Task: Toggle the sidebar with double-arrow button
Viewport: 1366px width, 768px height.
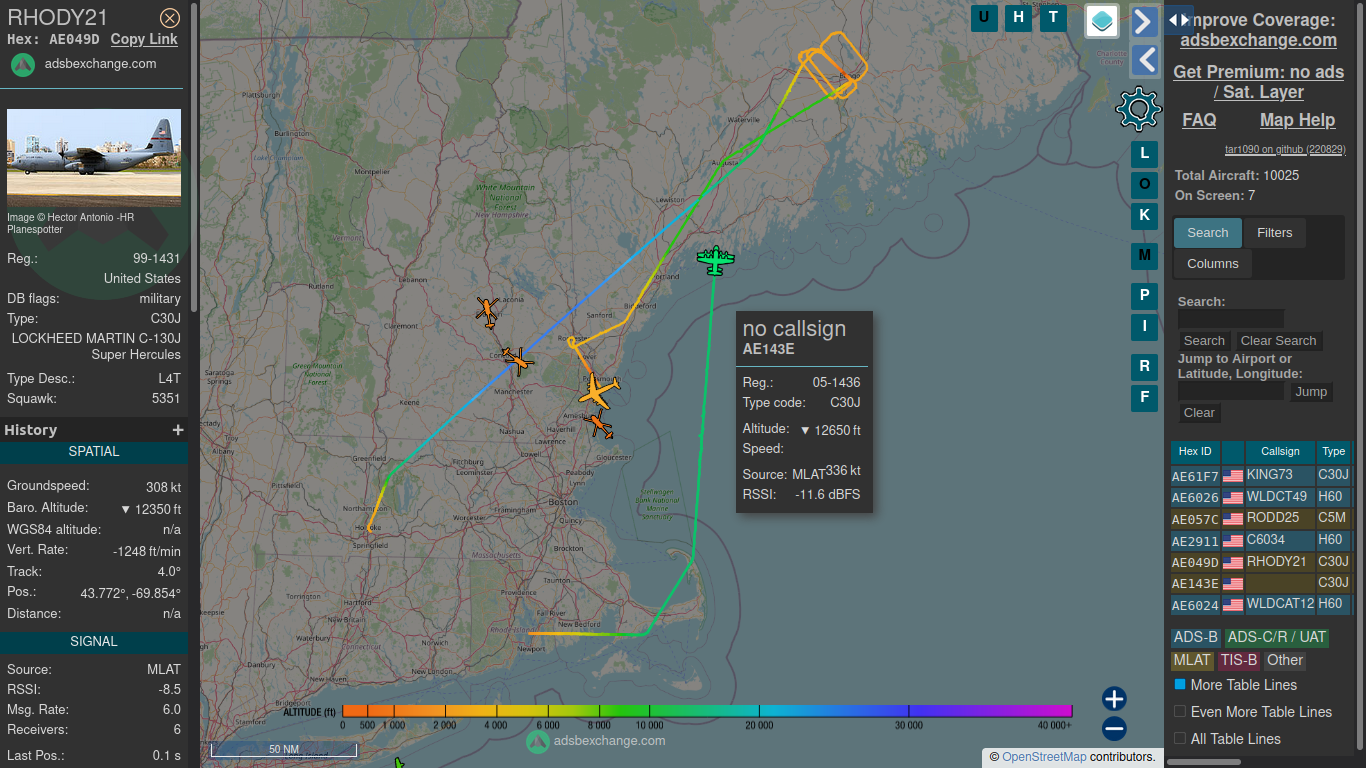Action: click(1179, 19)
